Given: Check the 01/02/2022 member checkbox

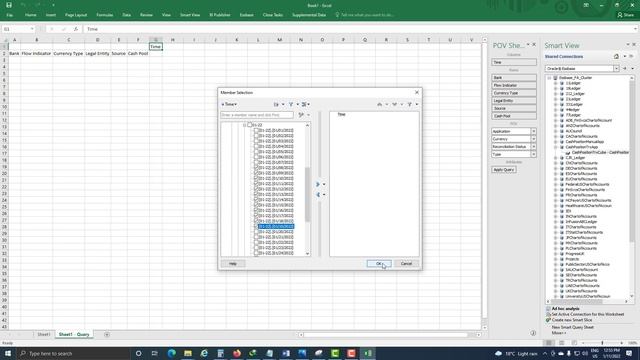Looking at the screenshot, I should pos(256,136).
